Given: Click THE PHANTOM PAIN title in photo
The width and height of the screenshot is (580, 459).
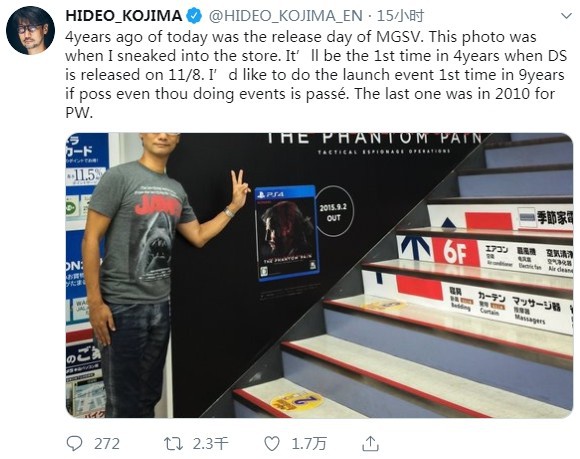Looking at the screenshot, I should pos(374,138).
